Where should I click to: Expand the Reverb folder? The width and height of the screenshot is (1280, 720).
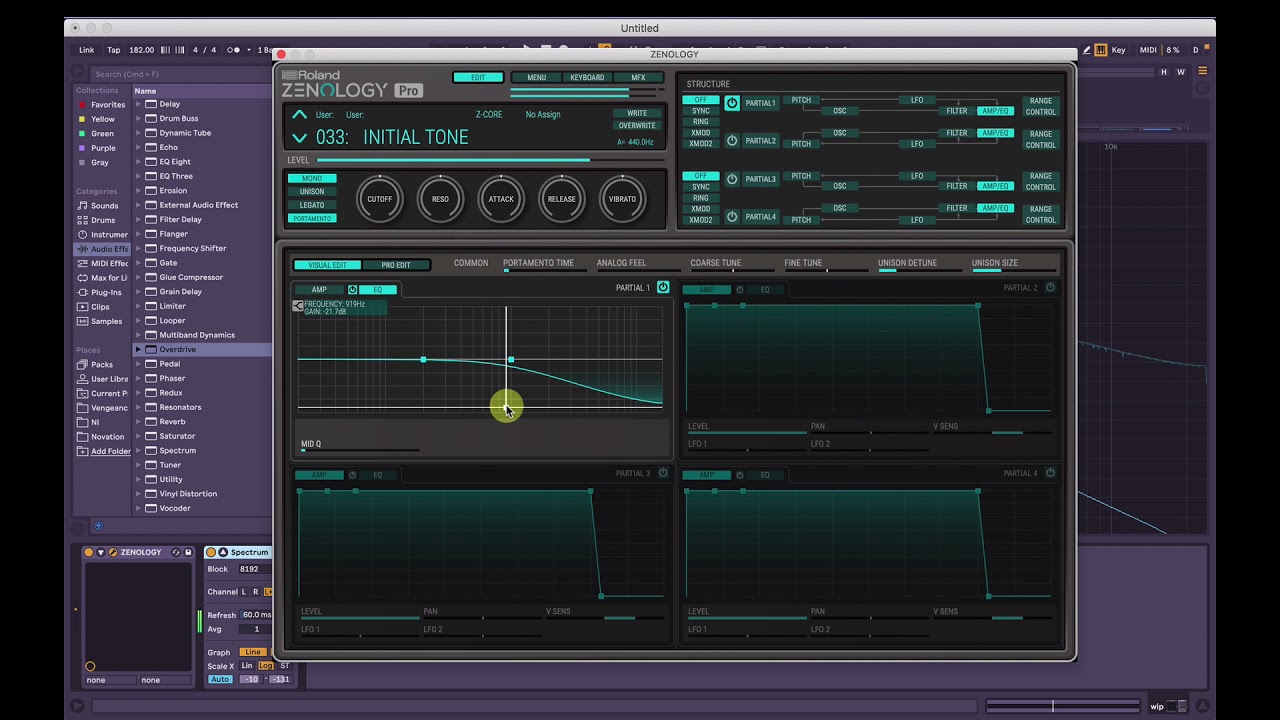click(x=139, y=422)
